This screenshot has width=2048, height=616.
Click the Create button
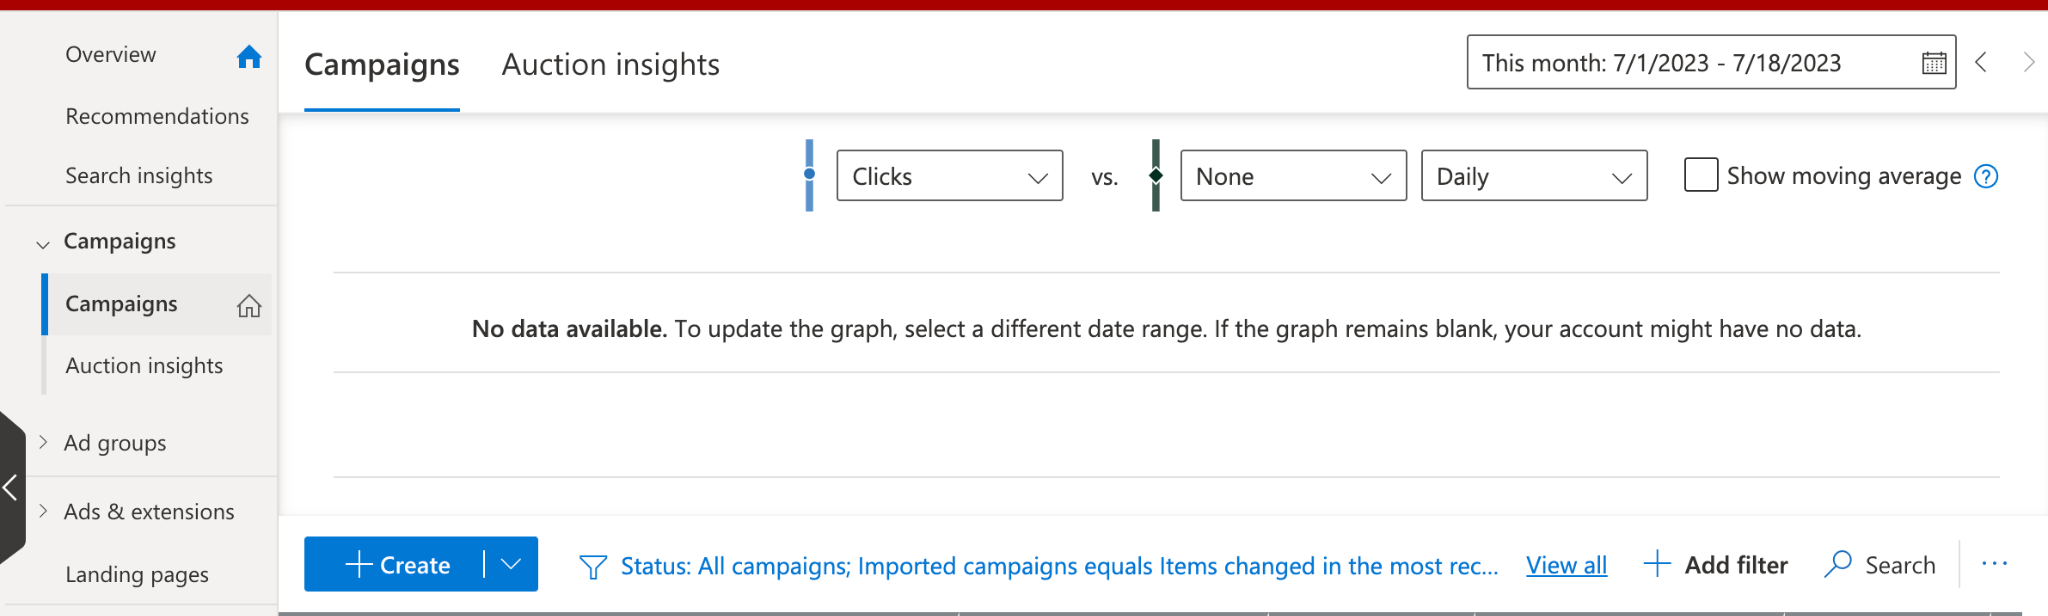398,565
